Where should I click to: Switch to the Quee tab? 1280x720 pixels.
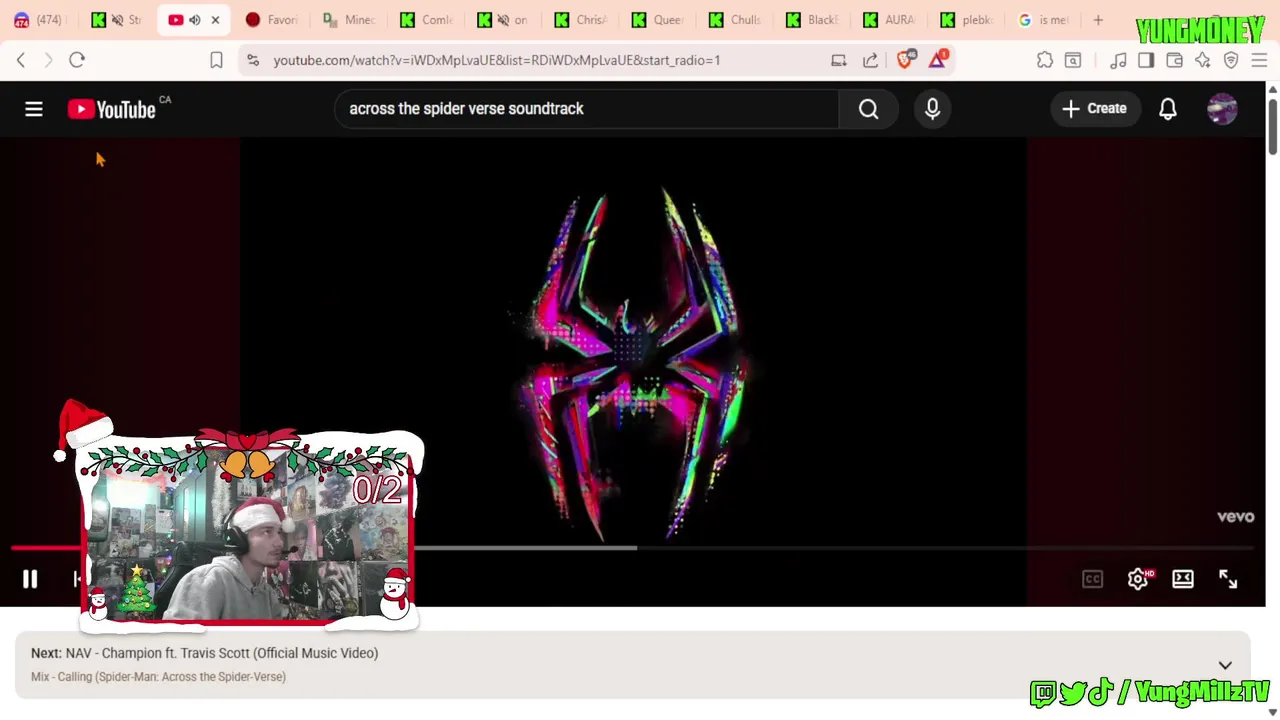pos(658,20)
